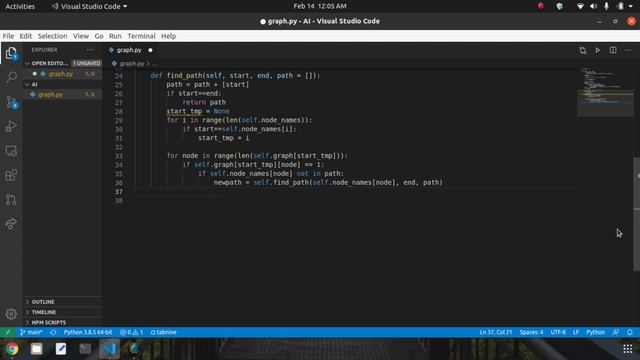This screenshot has height=360, width=640.
Task: Select graph.py in the AI folder
Action: tap(51, 95)
